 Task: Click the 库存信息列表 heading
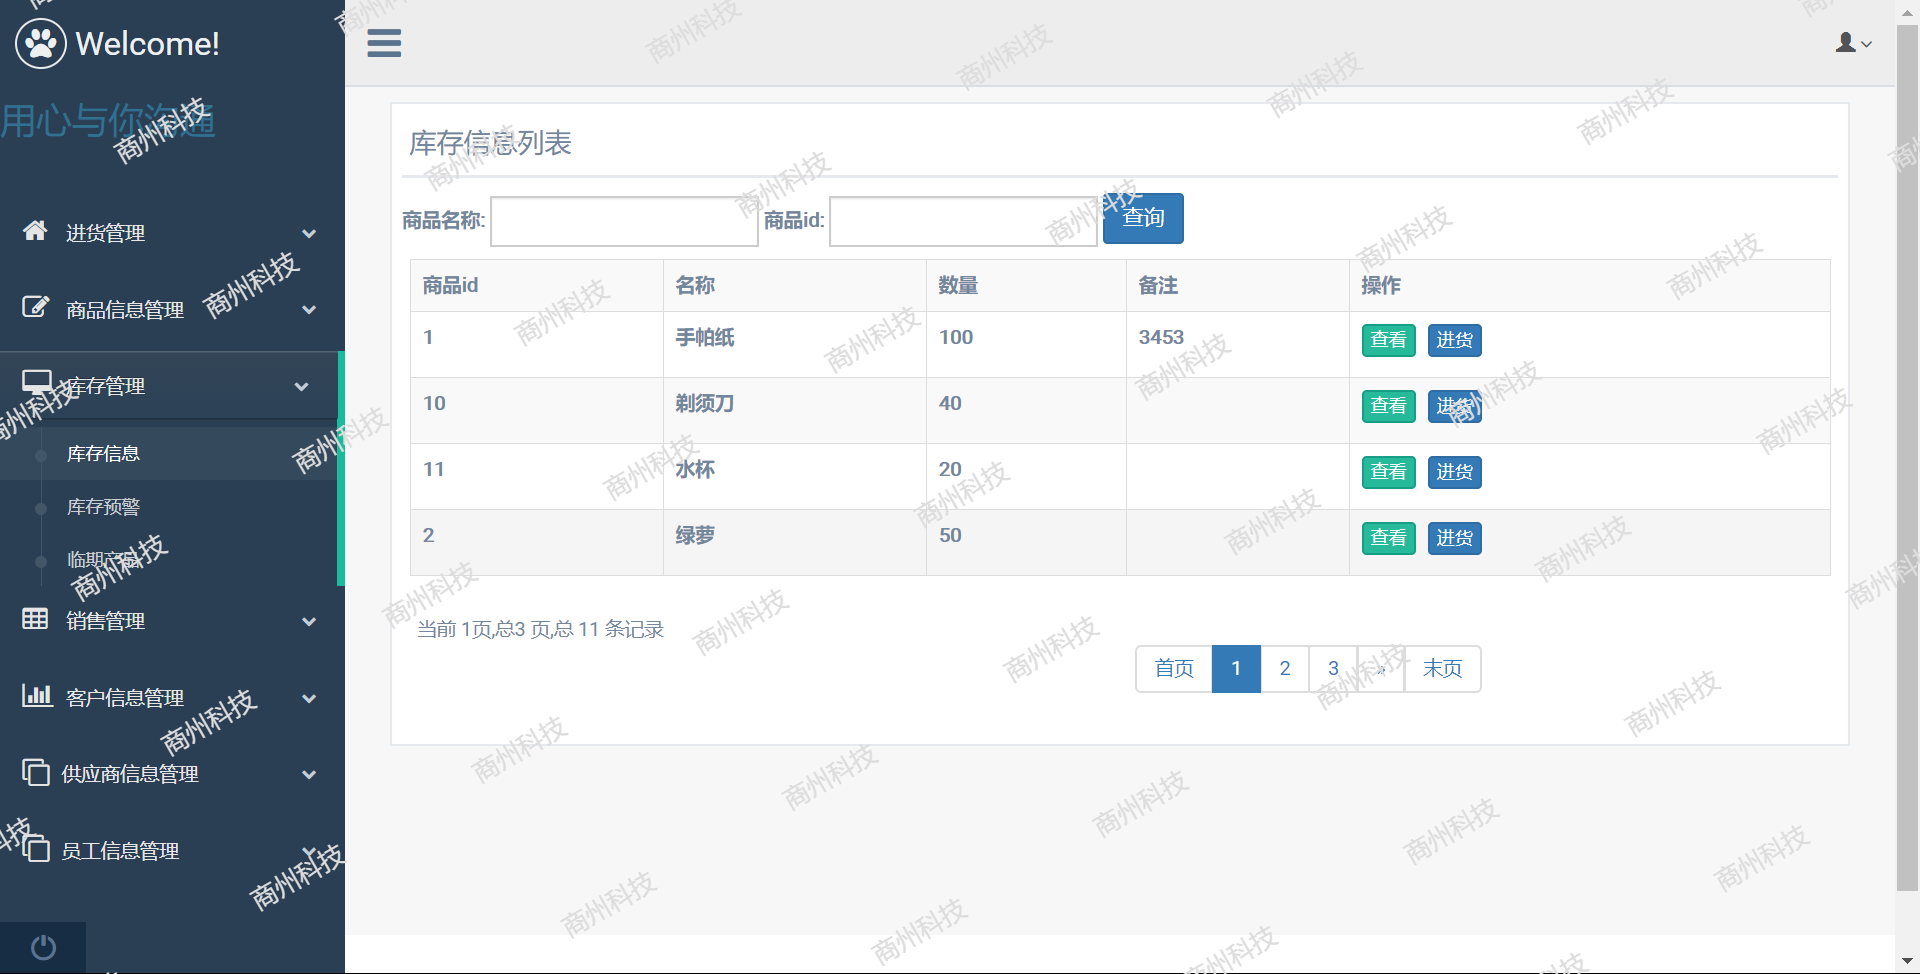pos(490,143)
